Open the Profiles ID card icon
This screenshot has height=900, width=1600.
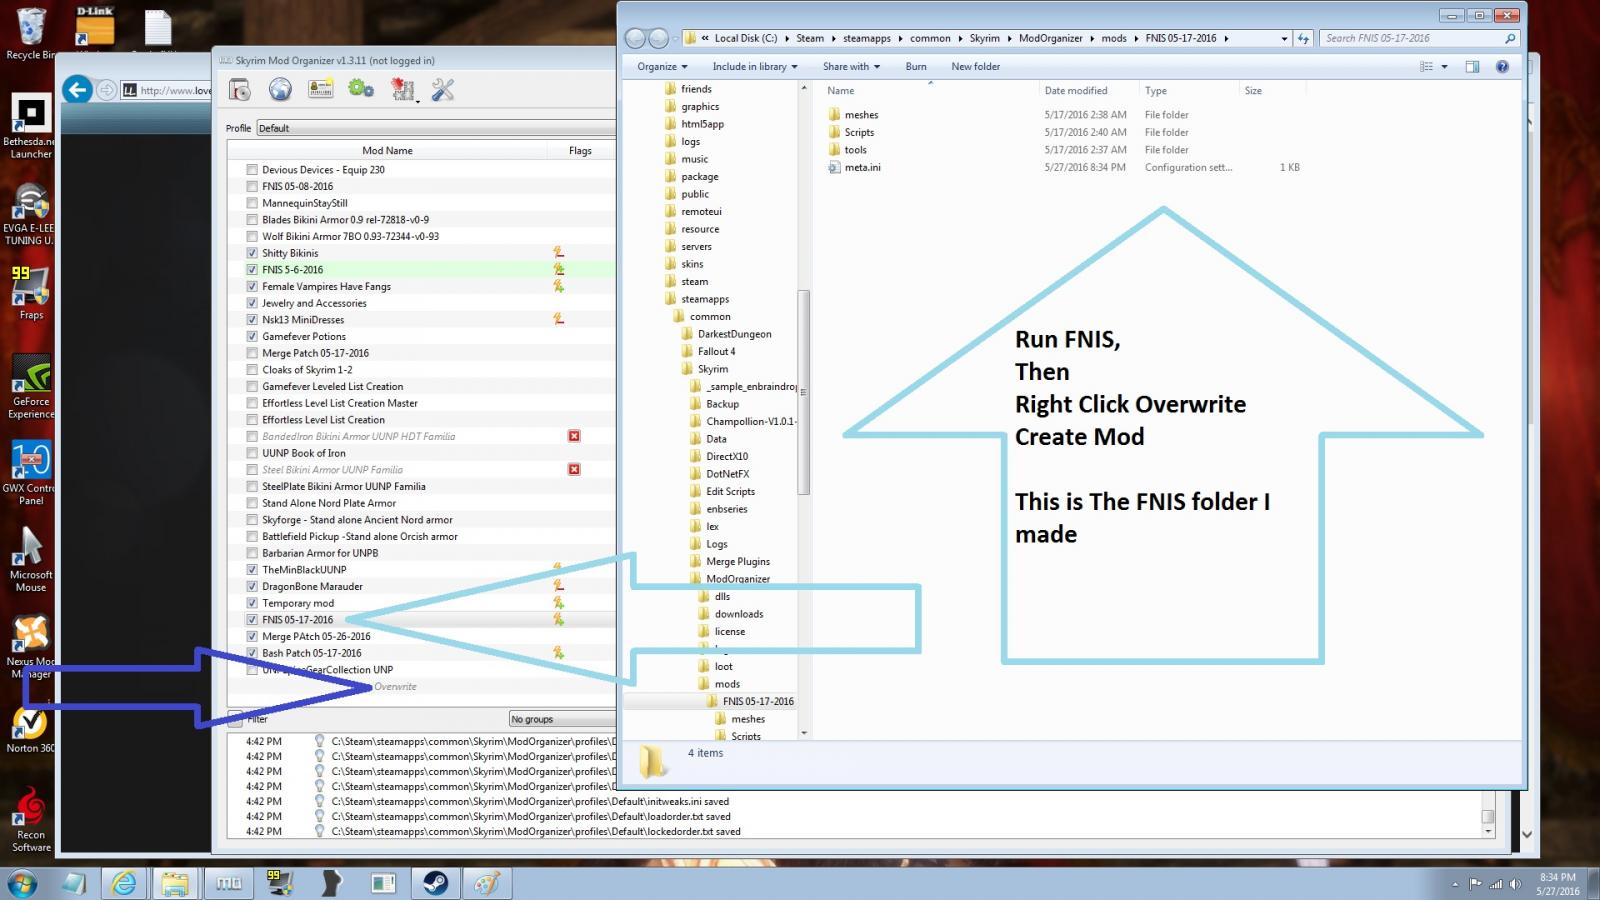click(x=320, y=90)
